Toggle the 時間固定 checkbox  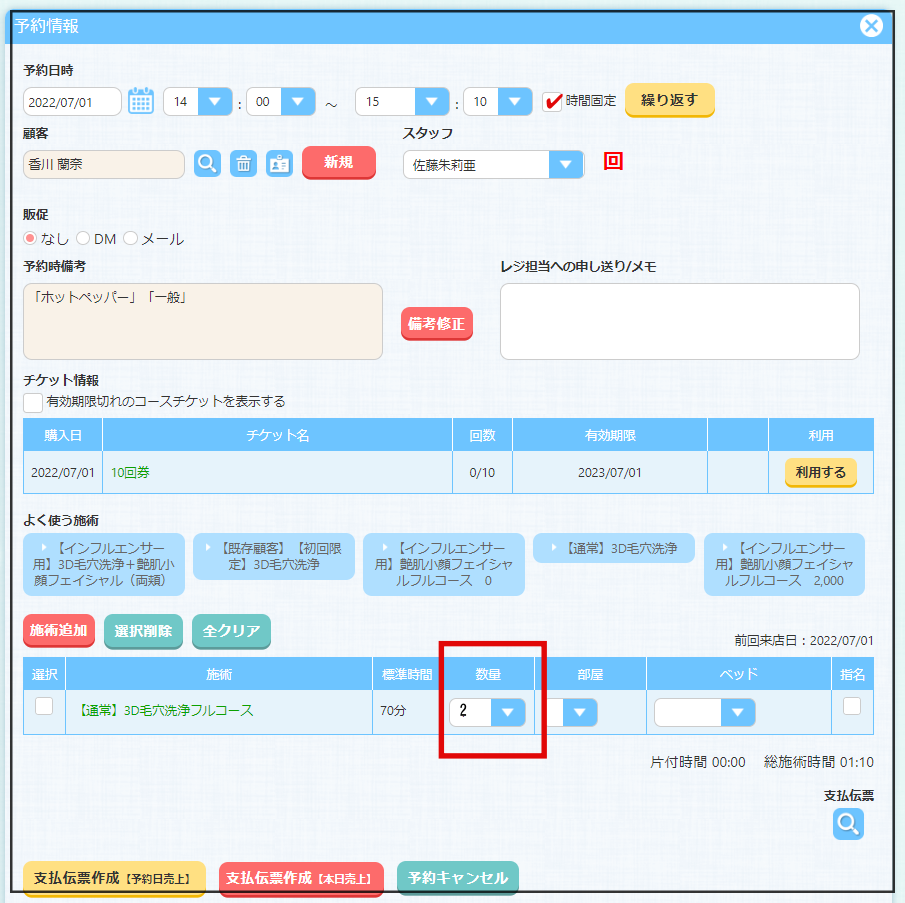coord(552,101)
